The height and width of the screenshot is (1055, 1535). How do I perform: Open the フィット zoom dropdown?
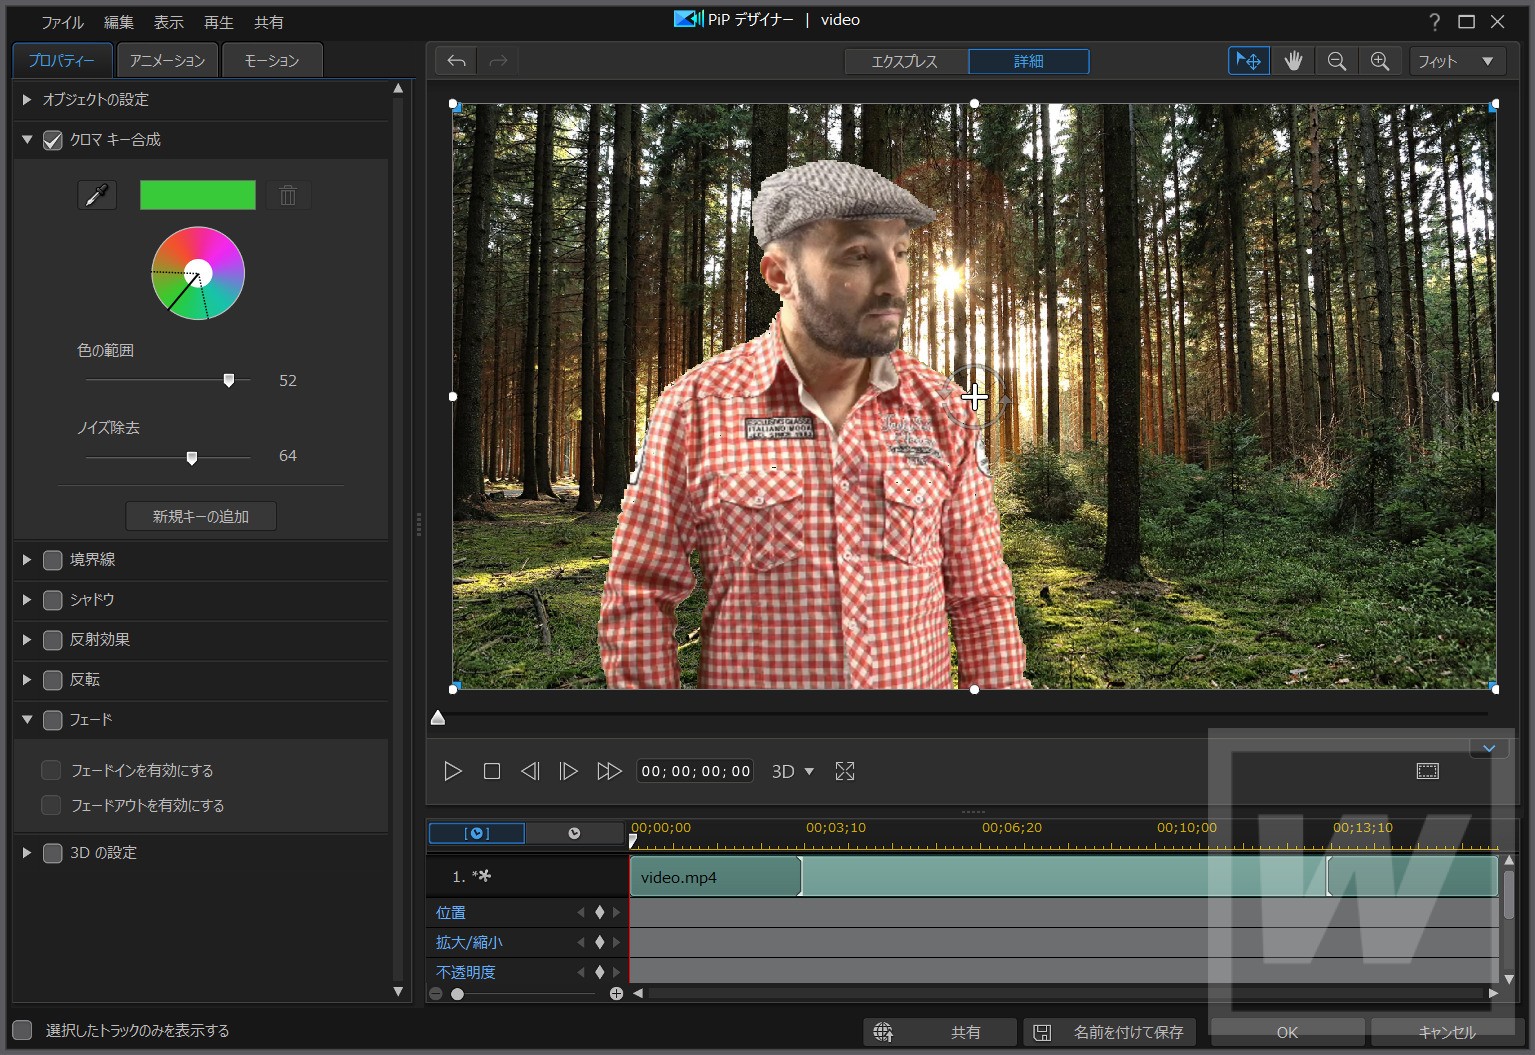(x=1458, y=61)
